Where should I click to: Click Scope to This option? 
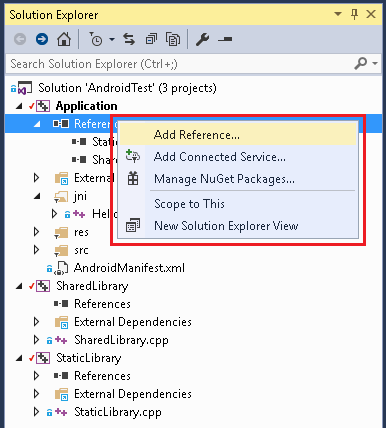(189, 204)
